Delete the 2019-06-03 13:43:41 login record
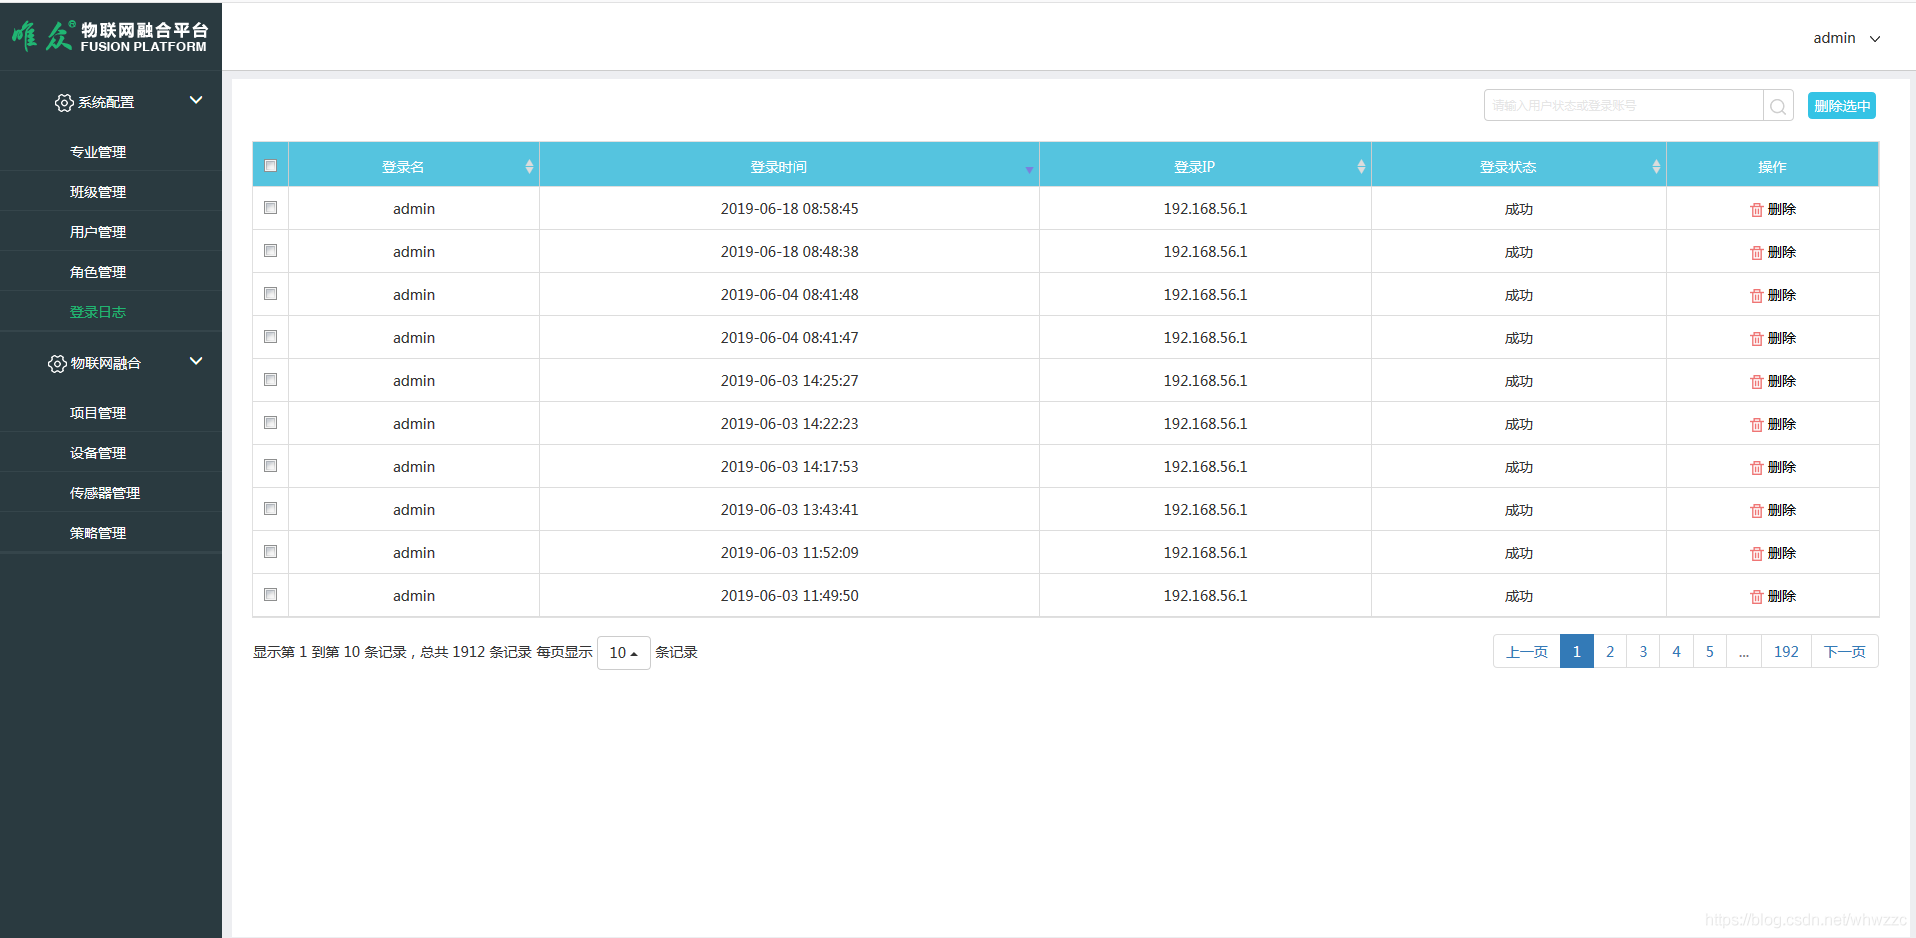Screen dimensions: 1916x938 (1772, 510)
